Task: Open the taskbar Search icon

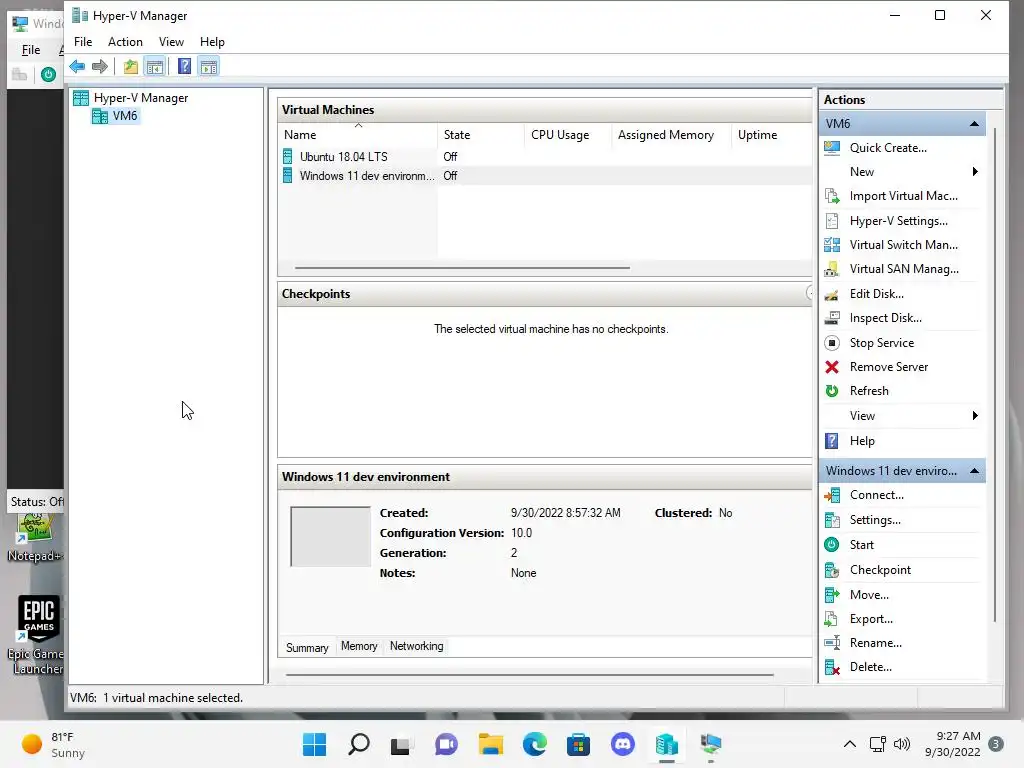Action: pos(359,744)
